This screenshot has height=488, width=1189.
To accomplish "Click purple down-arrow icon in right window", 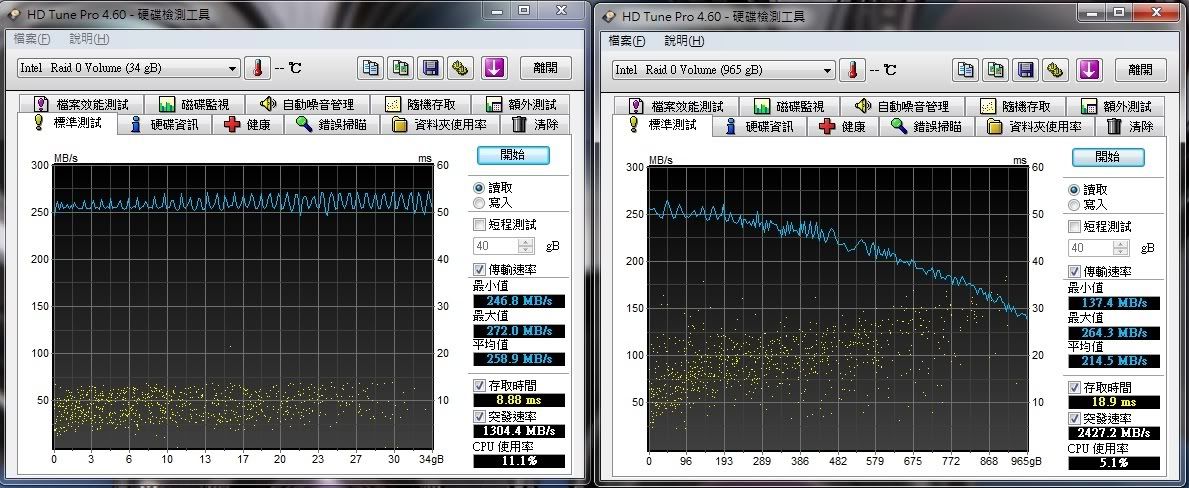I will click(x=1089, y=70).
